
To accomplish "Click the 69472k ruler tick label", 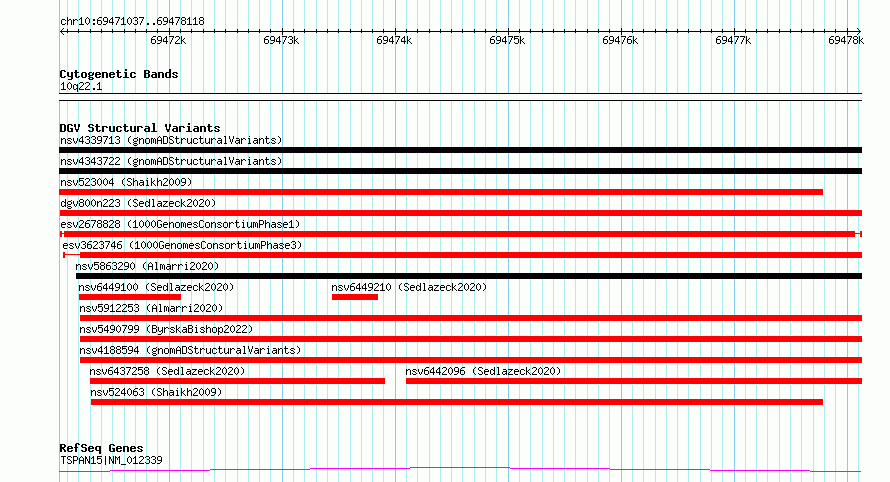I will click(168, 40).
